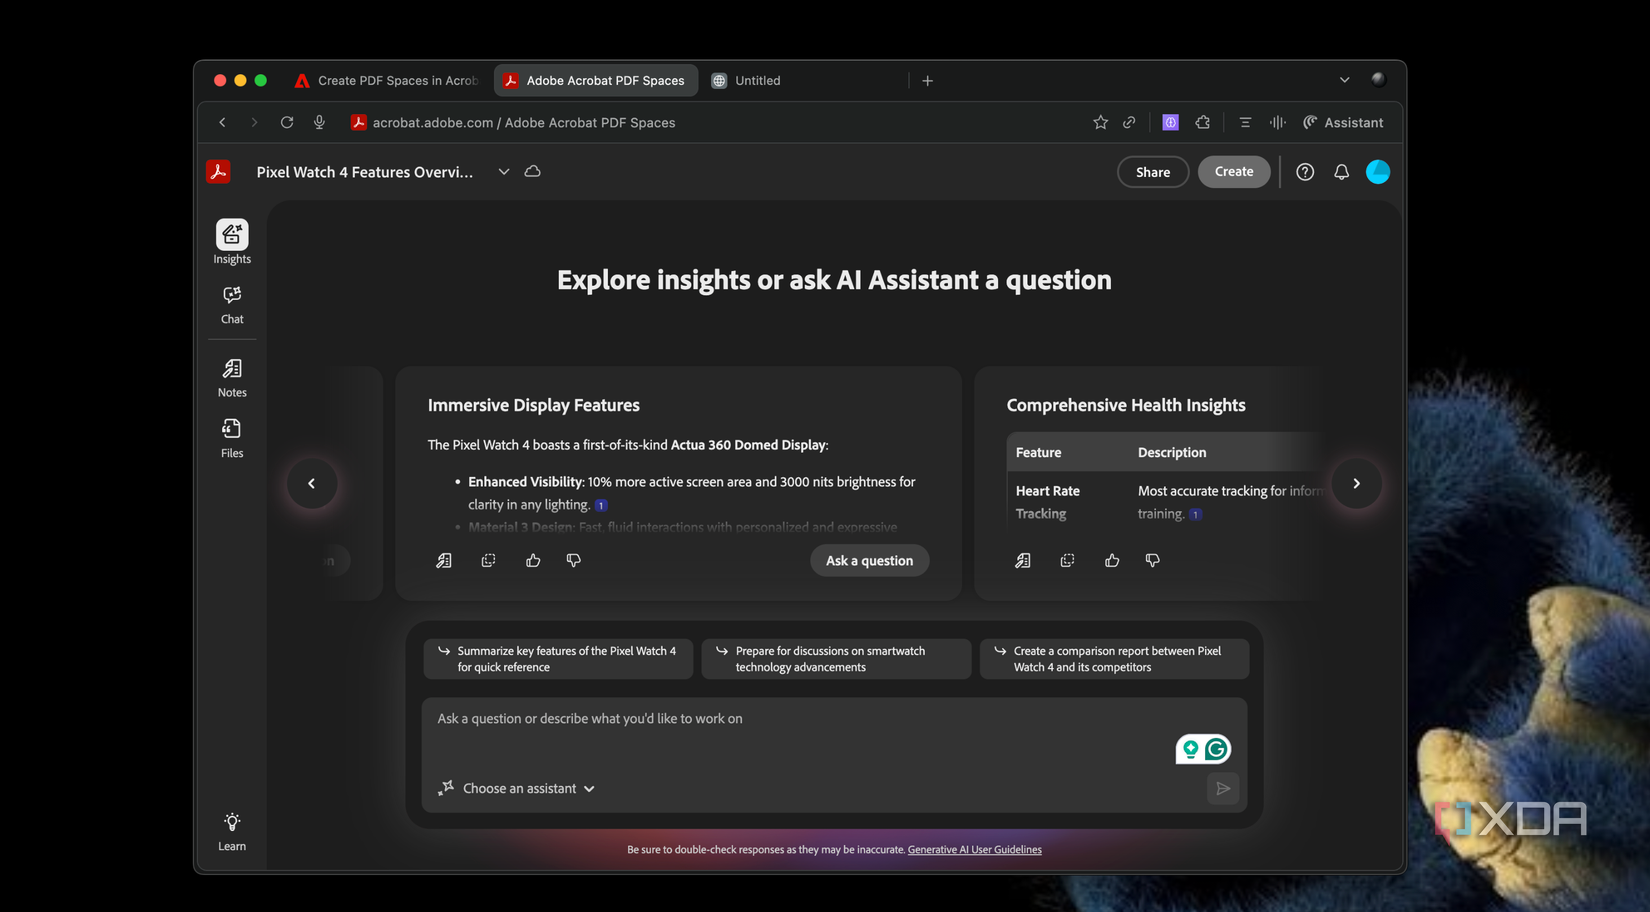The image size is (1650, 912).
Task: Bookmark this page with the star icon
Action: point(1100,122)
